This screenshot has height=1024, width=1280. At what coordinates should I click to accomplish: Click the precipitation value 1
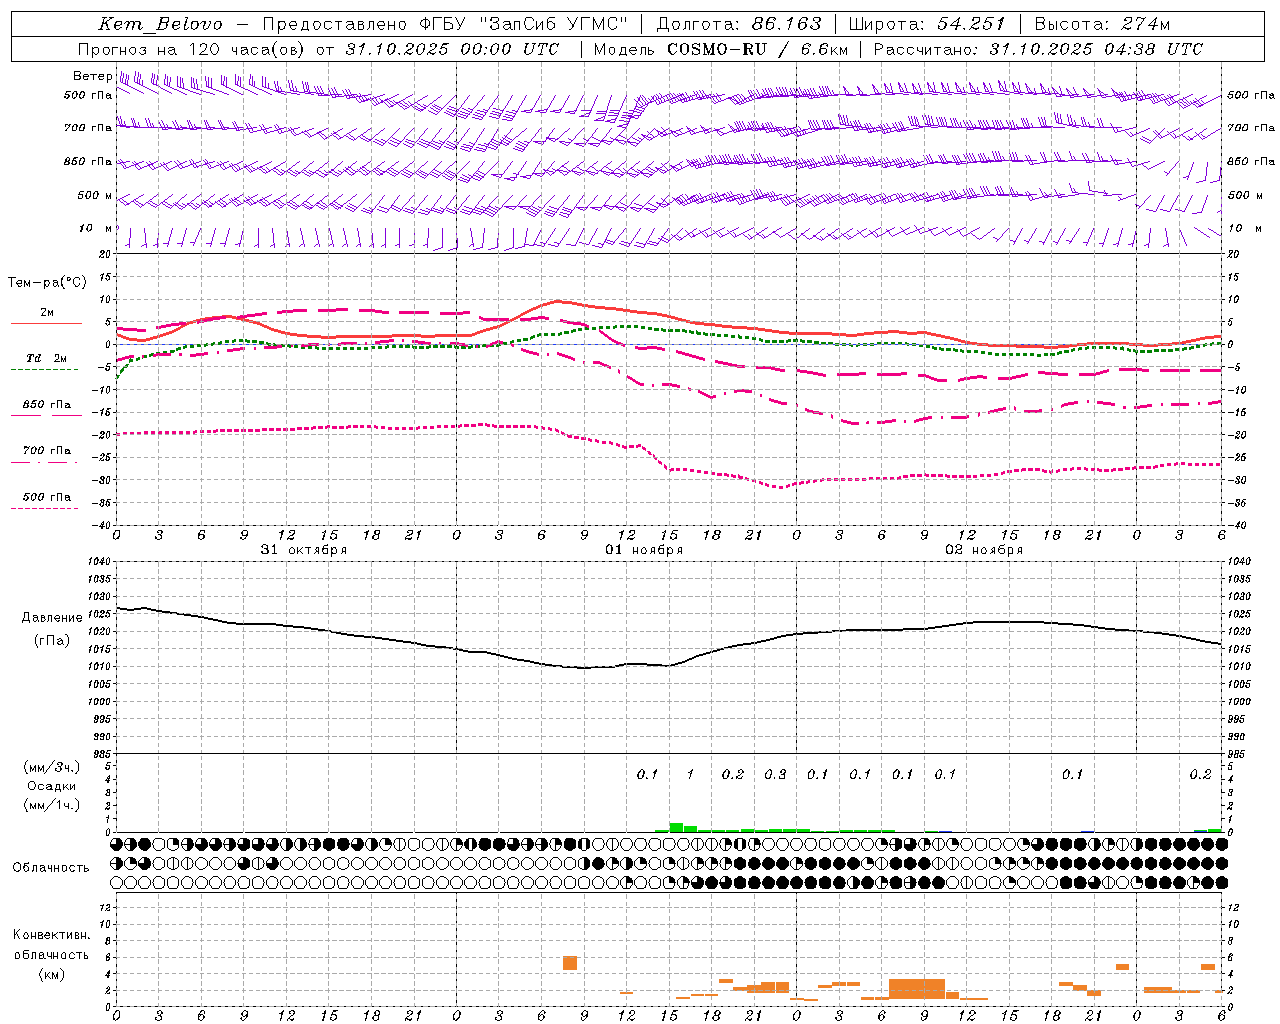pos(690,774)
